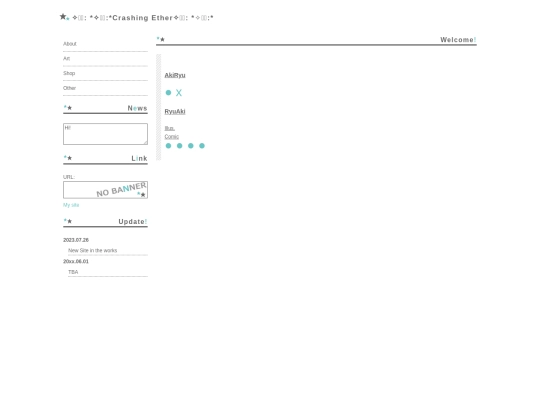
Task: Open the RyuAki link
Action: coord(175,112)
